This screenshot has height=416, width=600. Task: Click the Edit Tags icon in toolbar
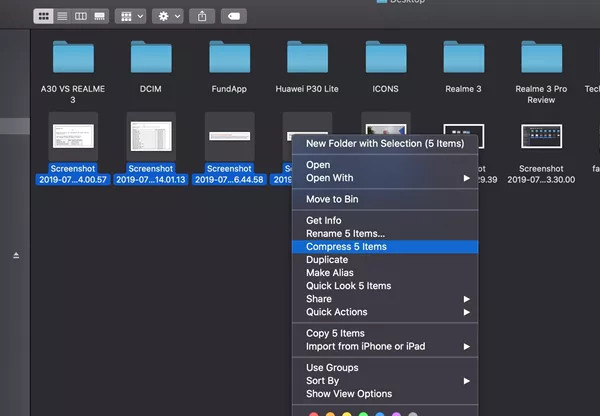coord(232,16)
